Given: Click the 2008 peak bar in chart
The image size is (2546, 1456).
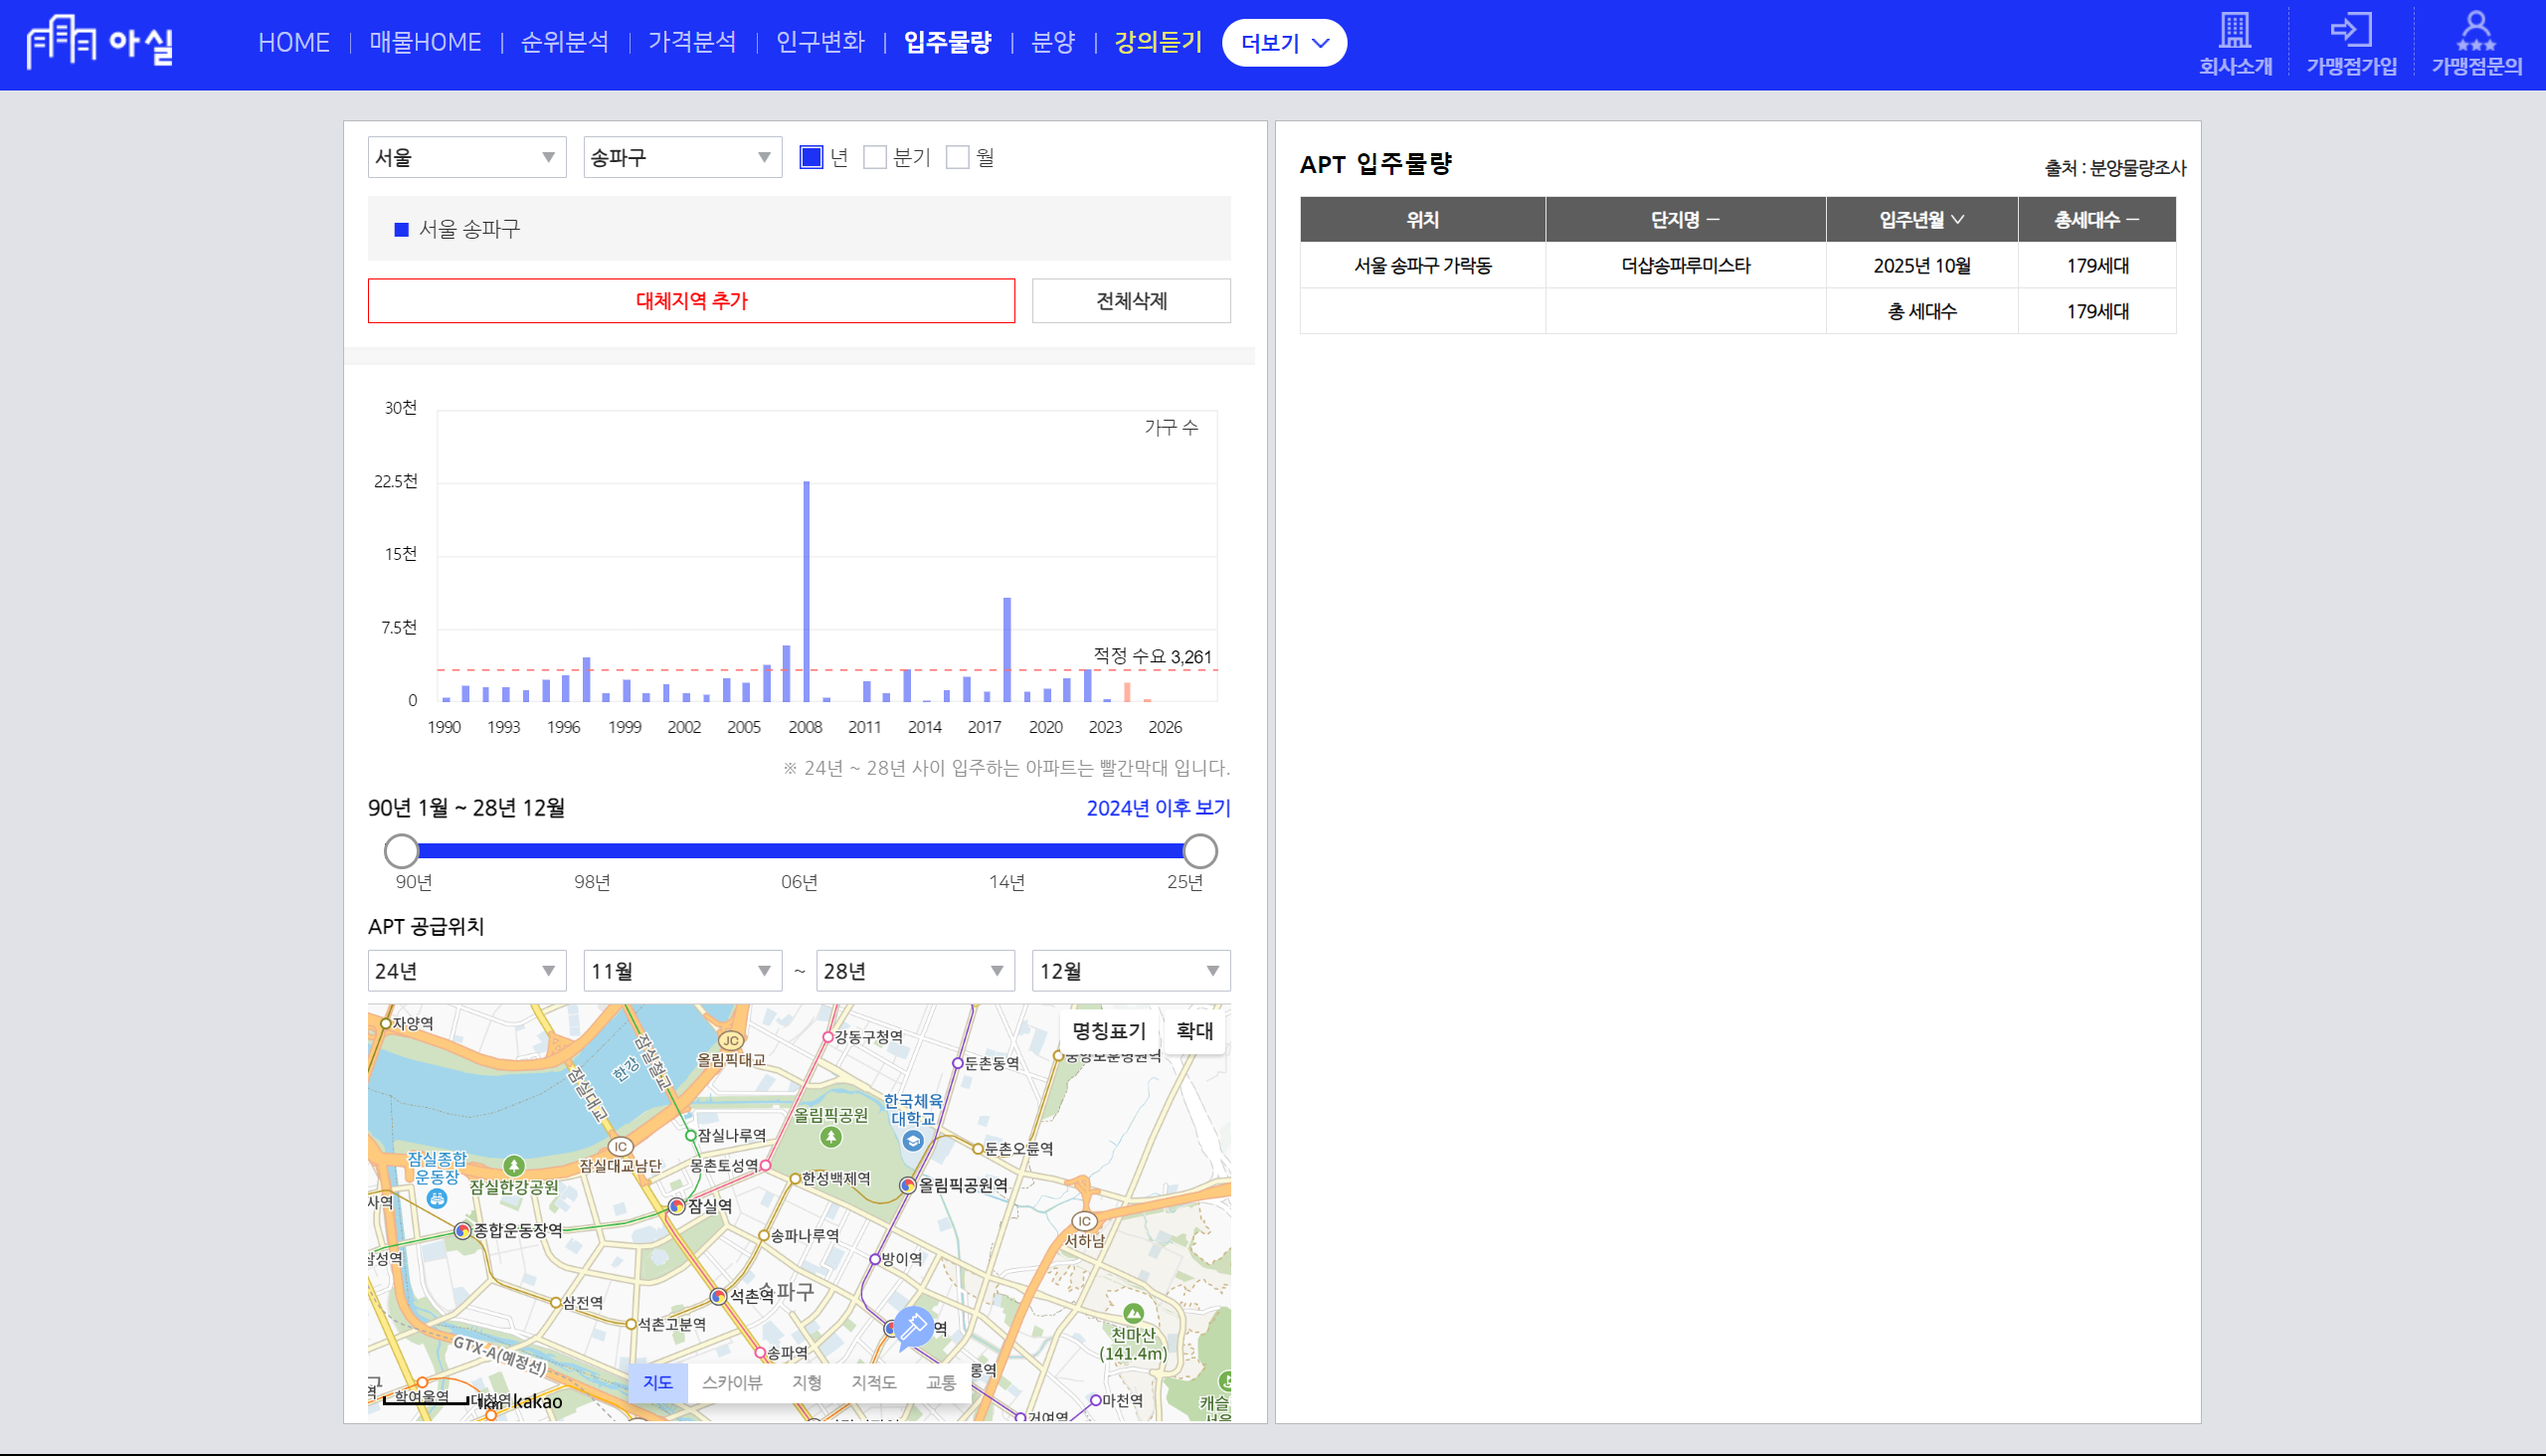Looking at the screenshot, I should 806,590.
